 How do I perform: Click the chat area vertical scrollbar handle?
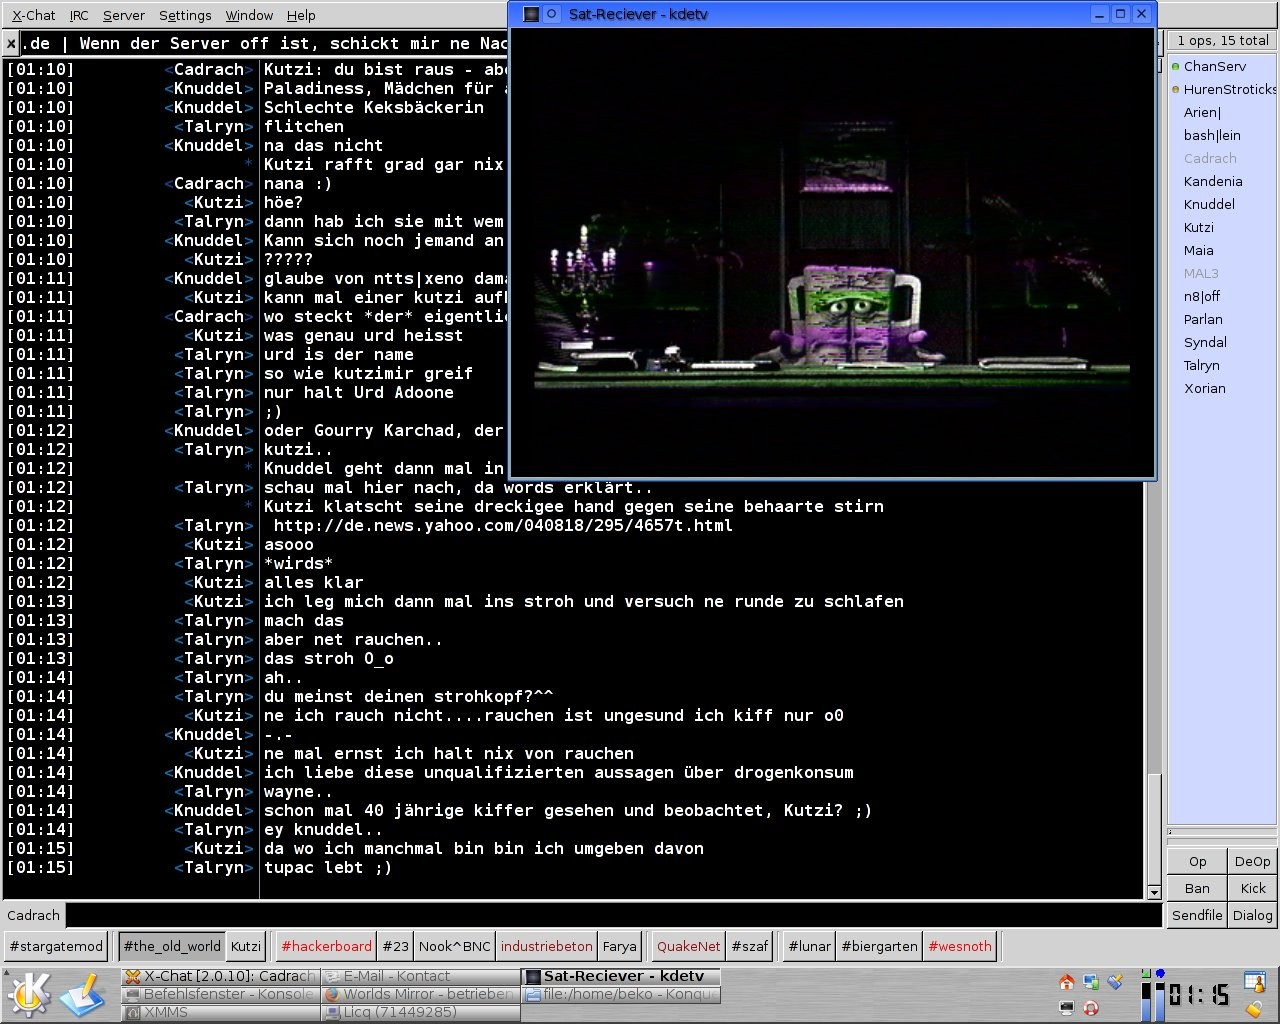[1154, 827]
